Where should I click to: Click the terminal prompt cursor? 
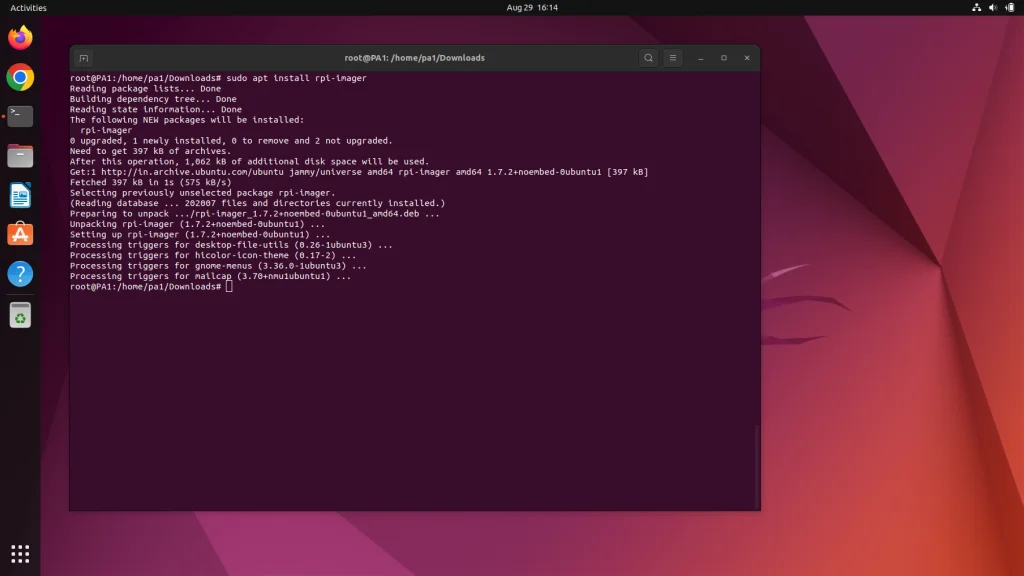(x=229, y=287)
